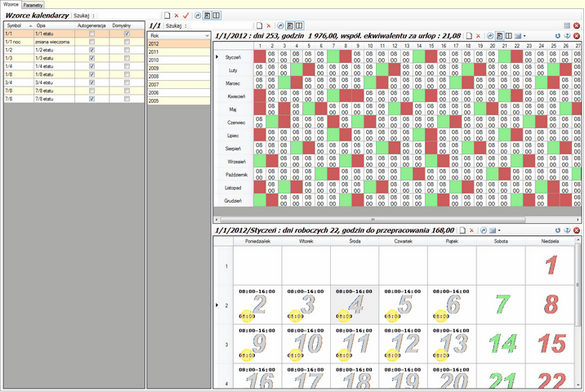Click the blue arrow refresh icon in the 1/1 year panel toolbar
The image size is (585, 392).
click(x=281, y=26)
